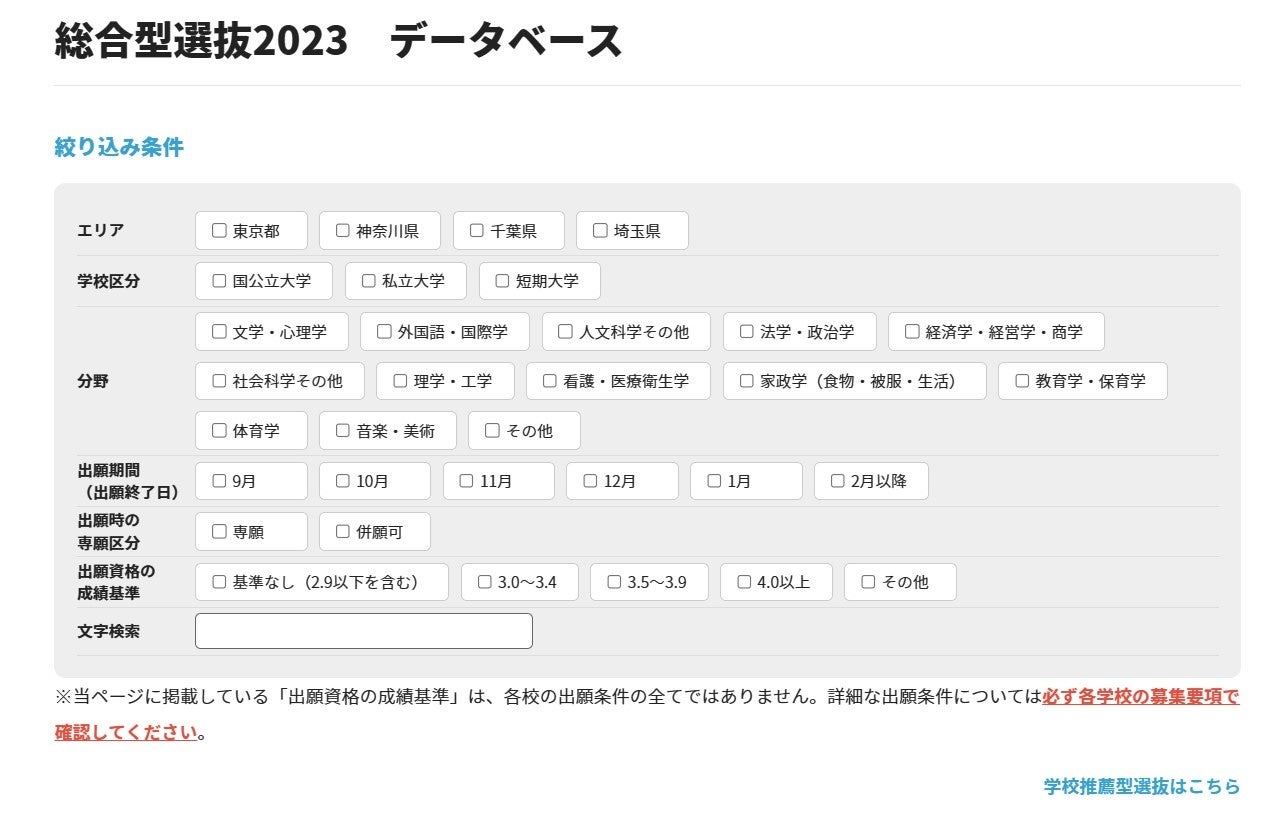
Task: Select the 10月 deadline checkbox
Action: pyautogui.click(x=343, y=481)
